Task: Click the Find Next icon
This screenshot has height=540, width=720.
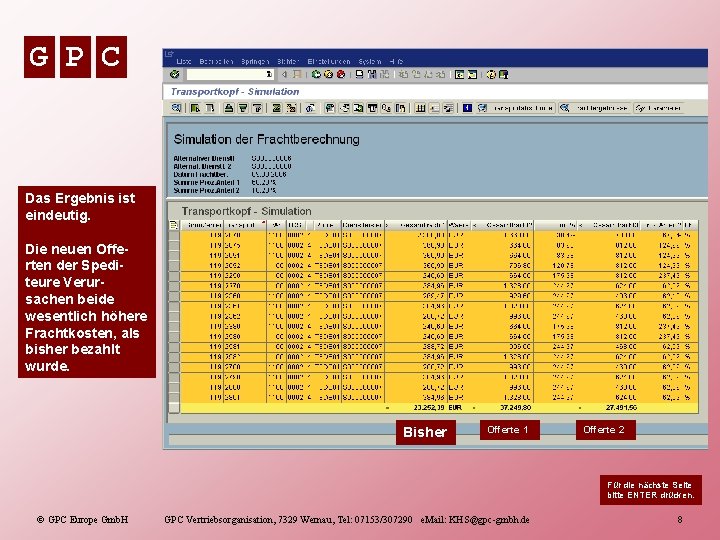Action: [x=384, y=74]
